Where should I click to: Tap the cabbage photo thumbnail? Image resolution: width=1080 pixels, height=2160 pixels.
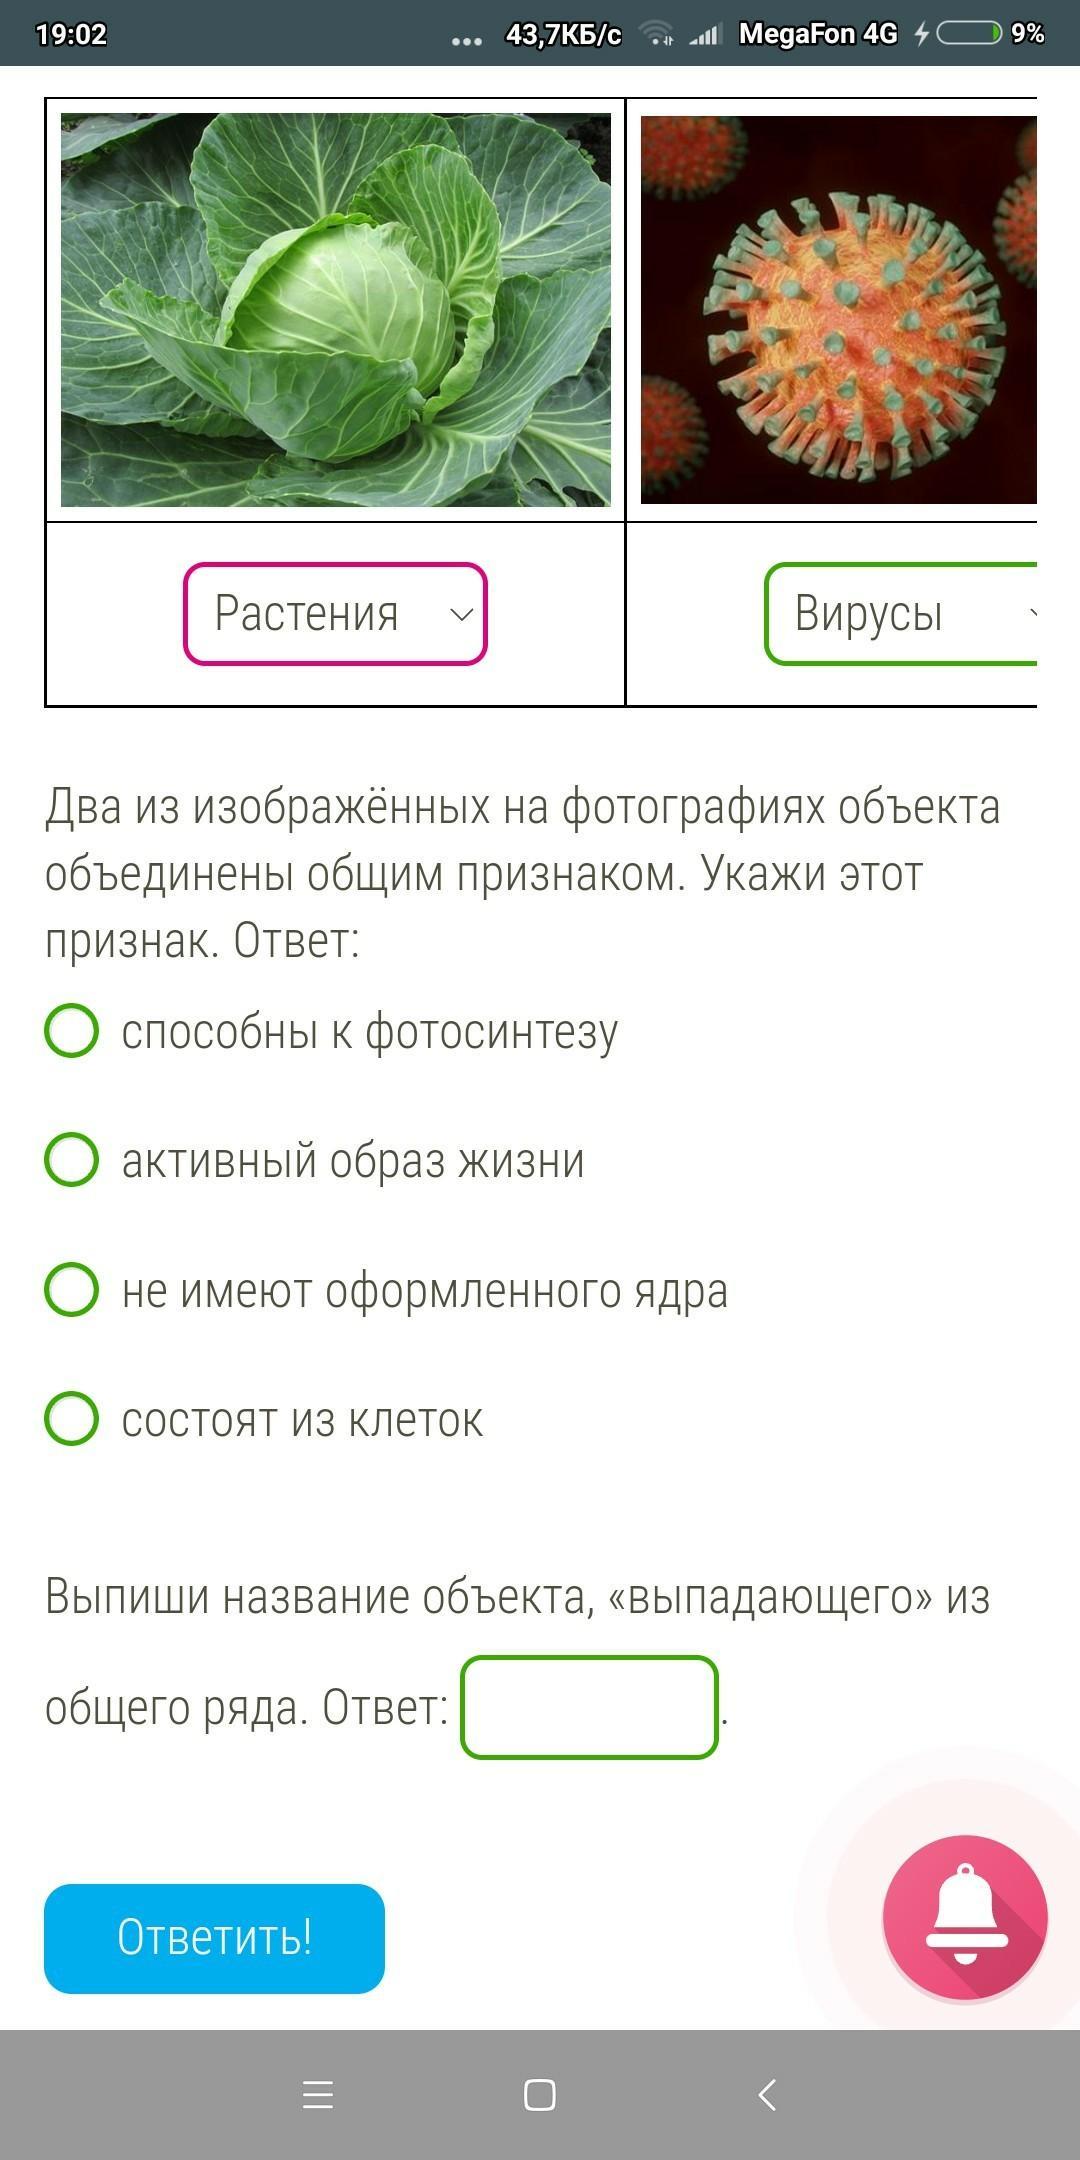[x=335, y=310]
